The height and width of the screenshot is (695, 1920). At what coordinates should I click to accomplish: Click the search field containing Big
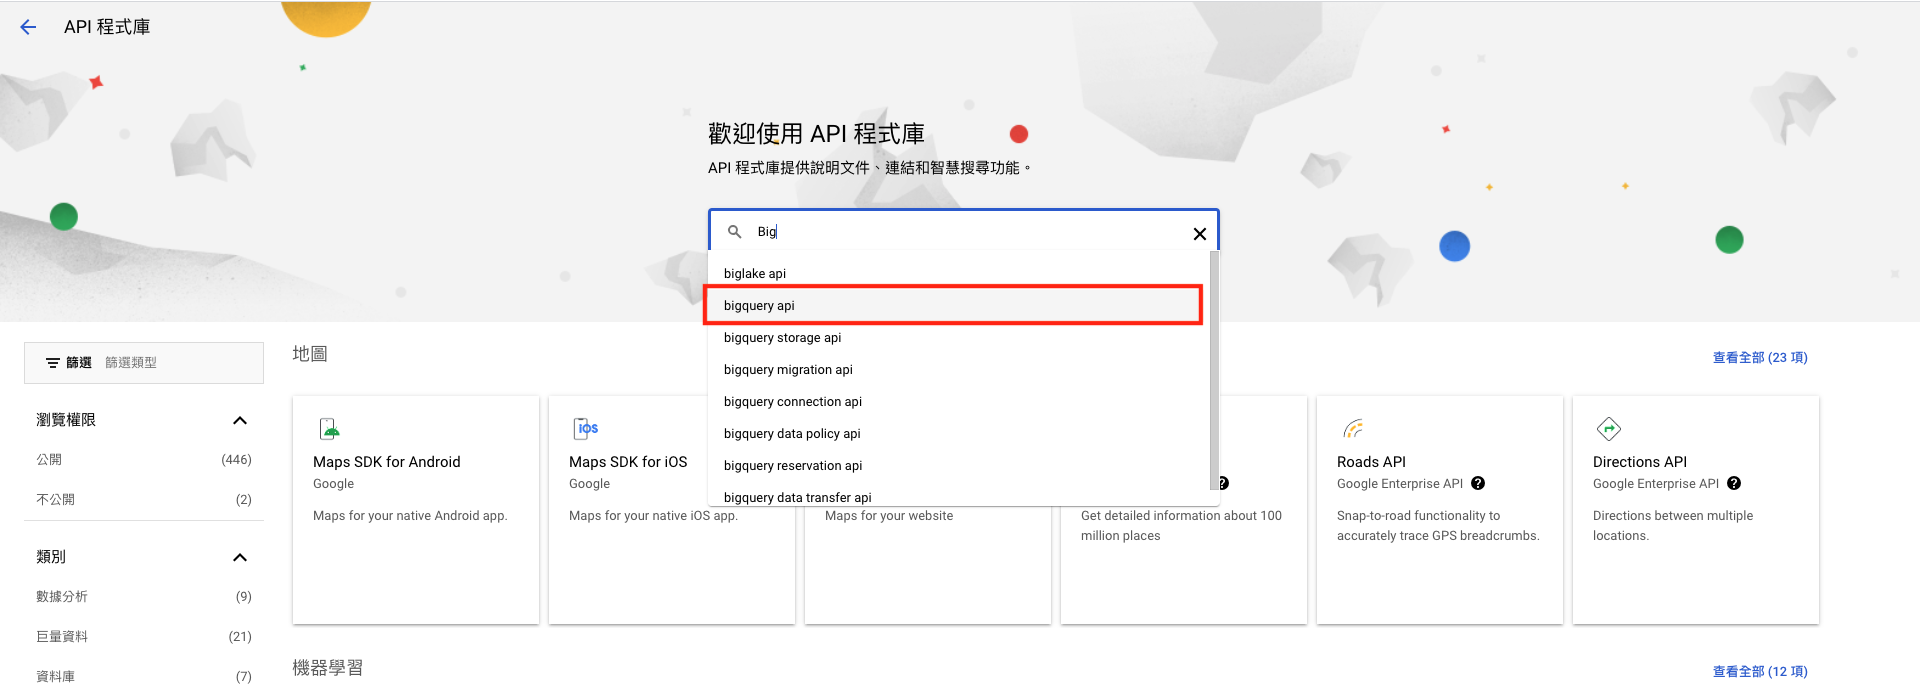click(965, 232)
